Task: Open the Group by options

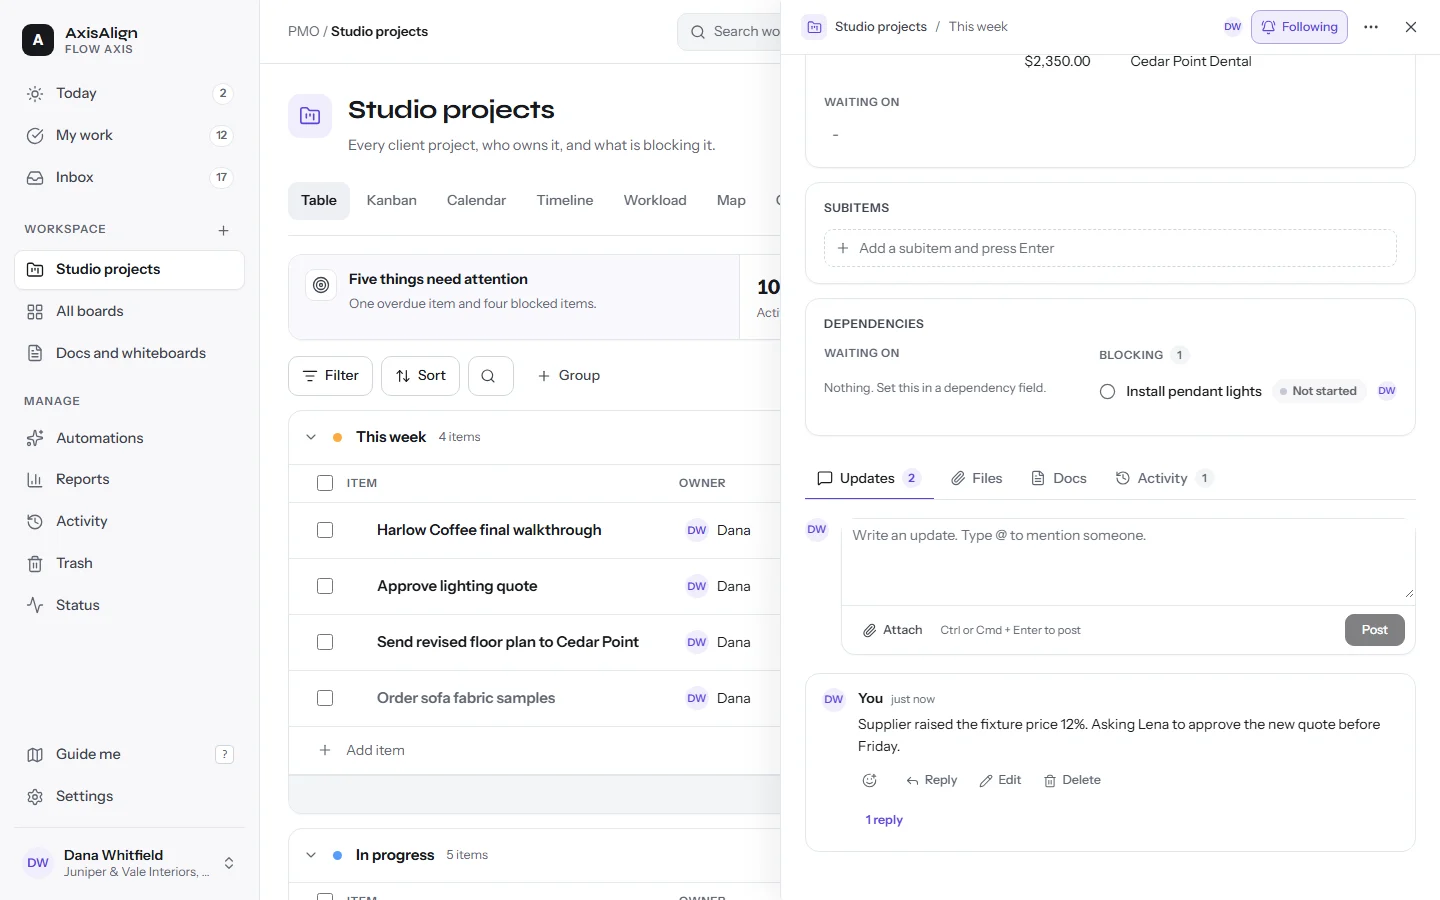Action: [x=569, y=376]
